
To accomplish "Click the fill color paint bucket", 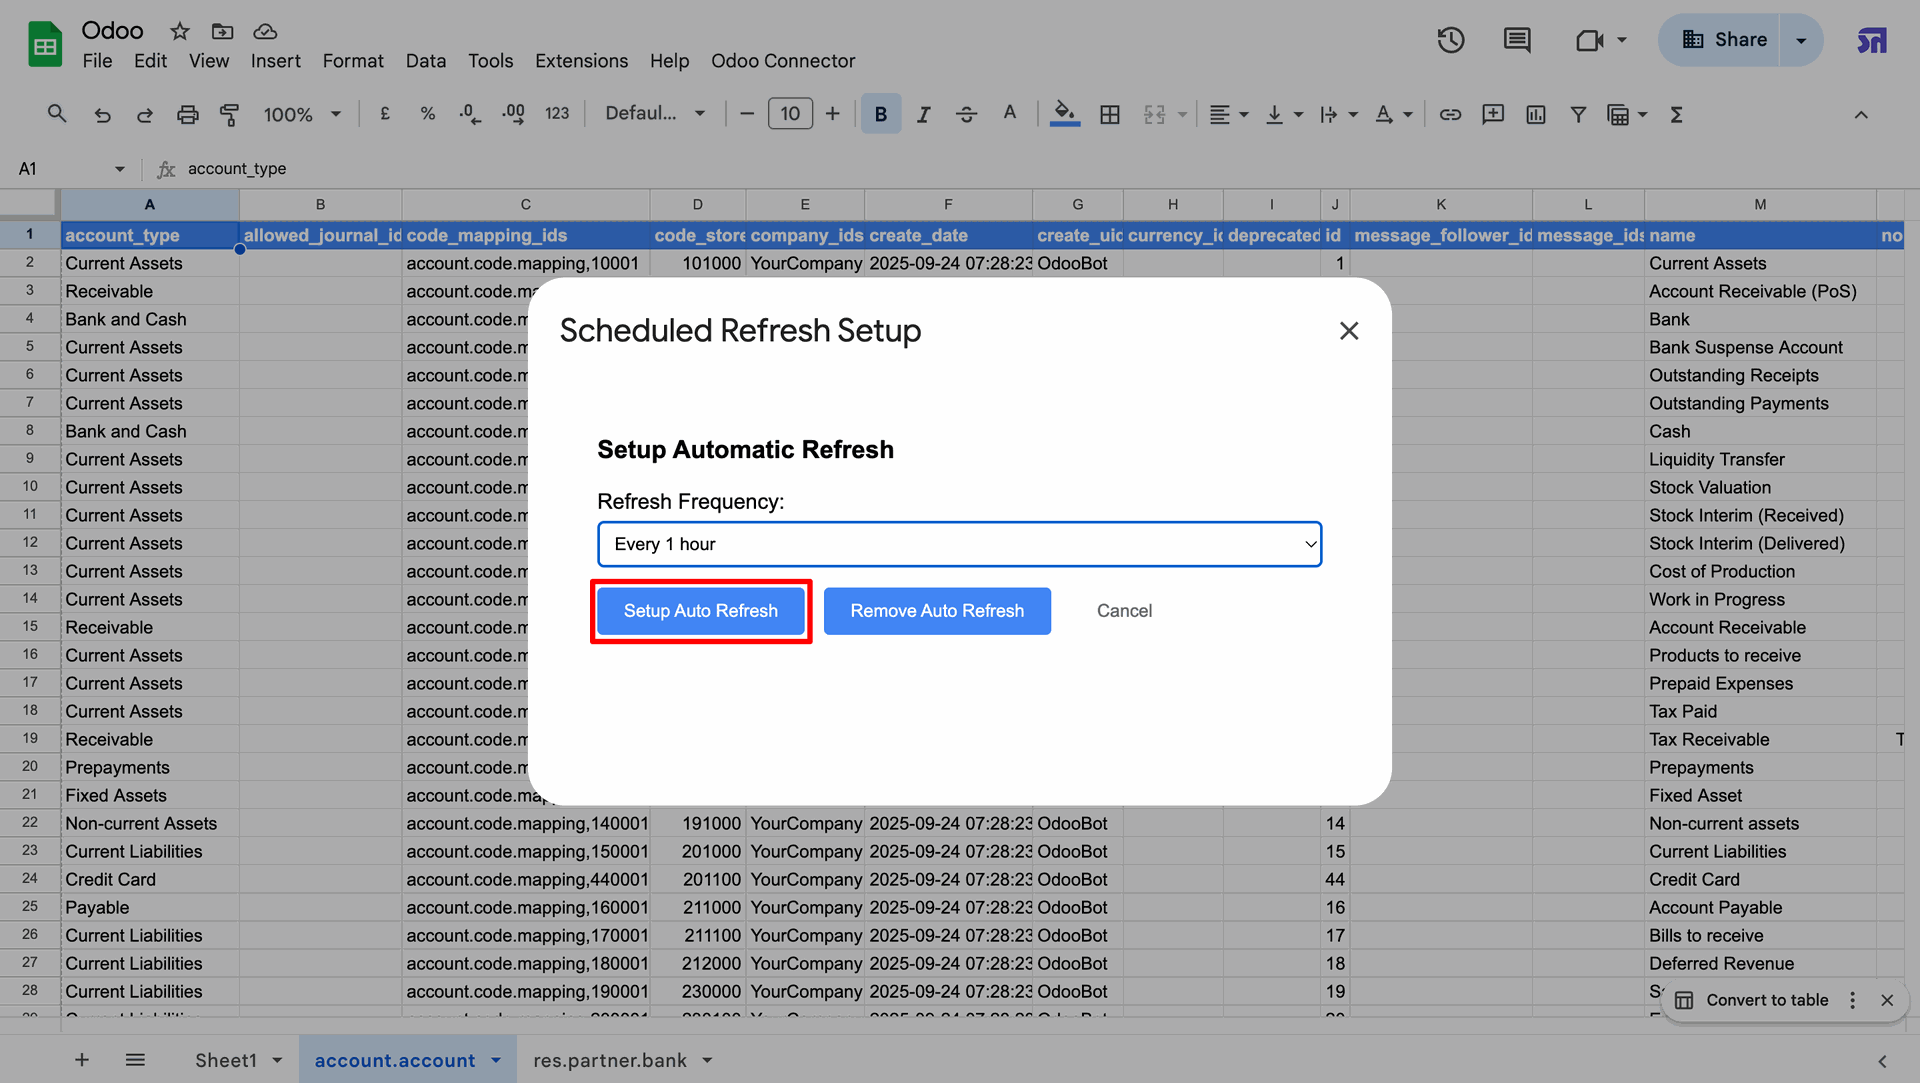I will (1064, 114).
